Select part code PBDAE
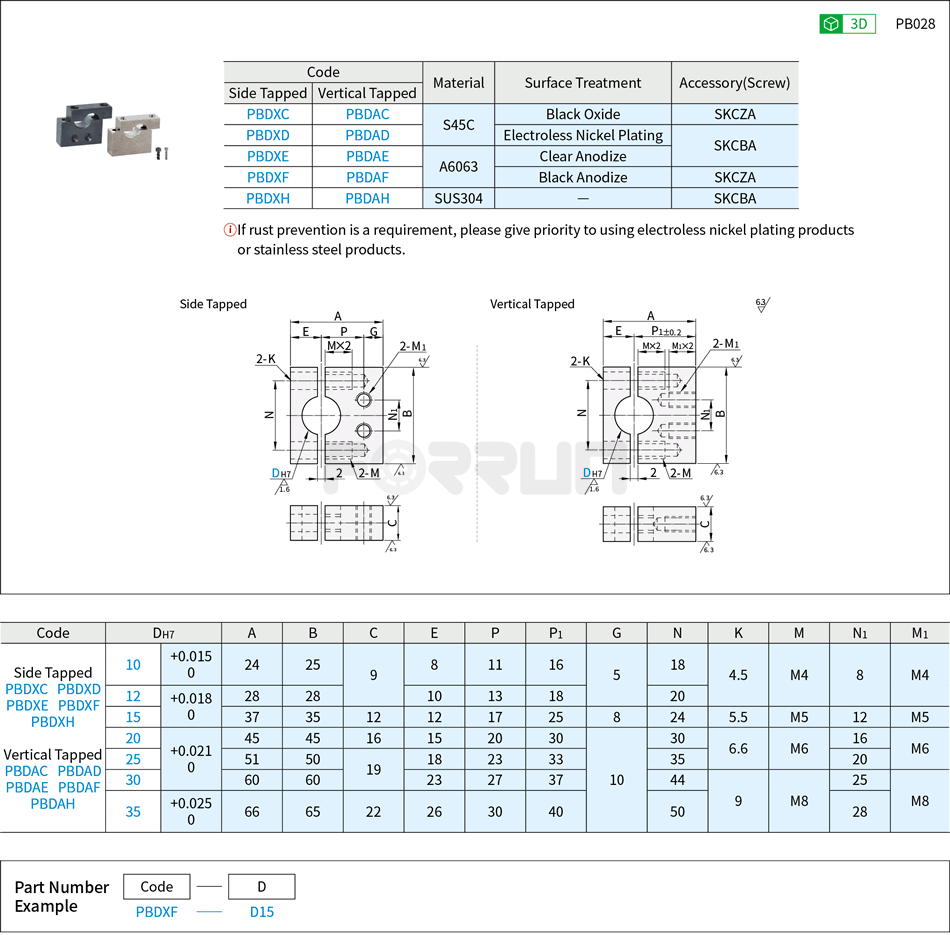Image resolution: width=950 pixels, height=935 pixels. pyautogui.click(x=366, y=156)
